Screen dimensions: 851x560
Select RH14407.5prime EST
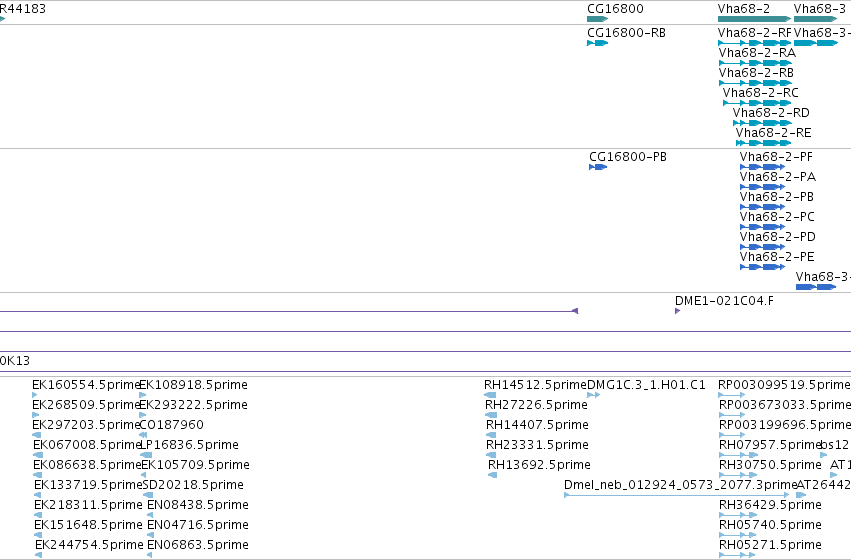(537, 425)
